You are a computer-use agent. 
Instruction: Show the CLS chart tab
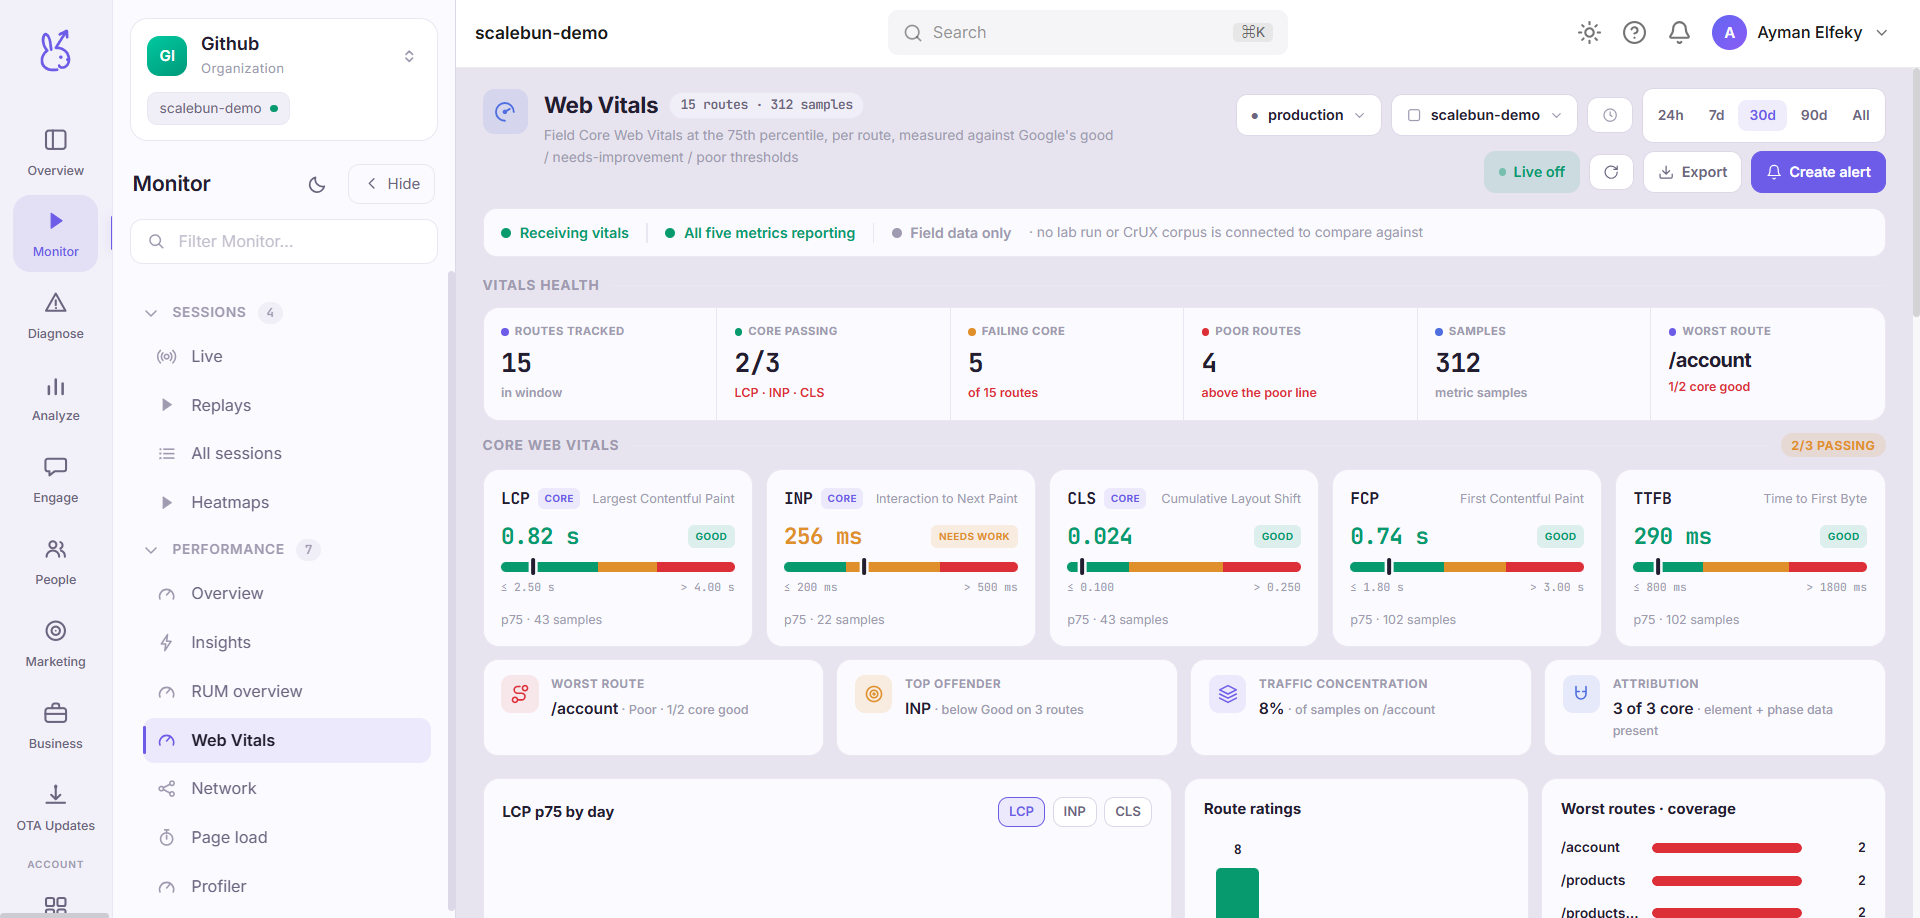point(1128,812)
